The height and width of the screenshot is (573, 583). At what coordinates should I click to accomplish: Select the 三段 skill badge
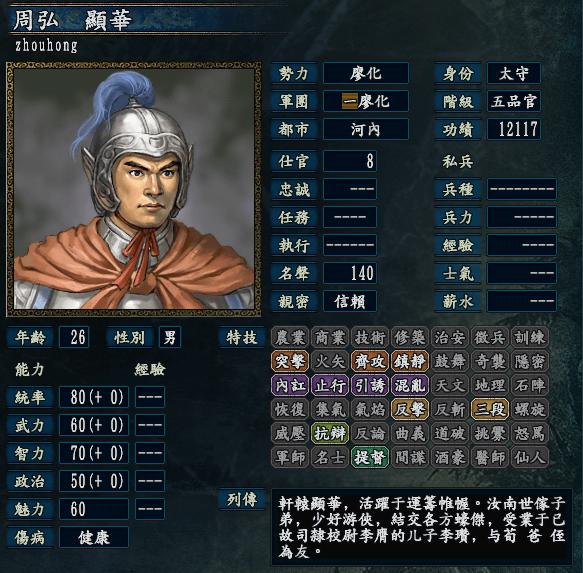490,409
